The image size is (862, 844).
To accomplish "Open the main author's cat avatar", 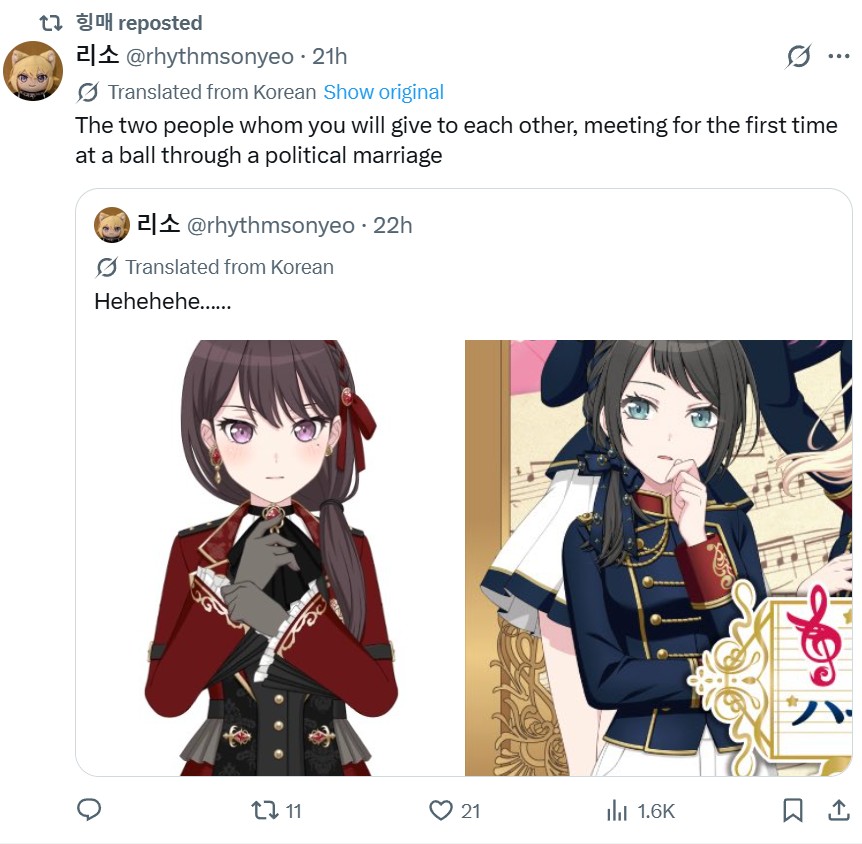I will click(x=33, y=71).
